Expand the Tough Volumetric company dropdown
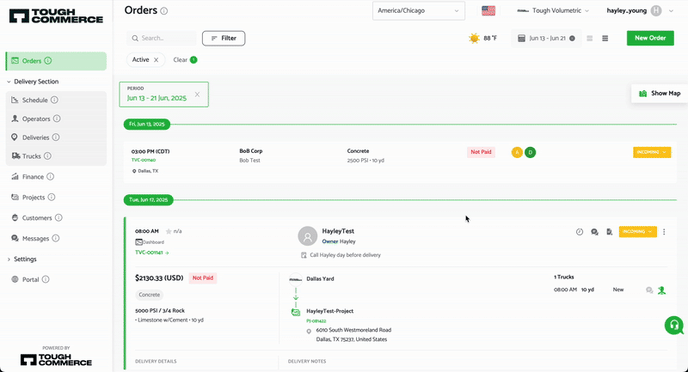The height and width of the screenshot is (372, 688). coord(553,11)
